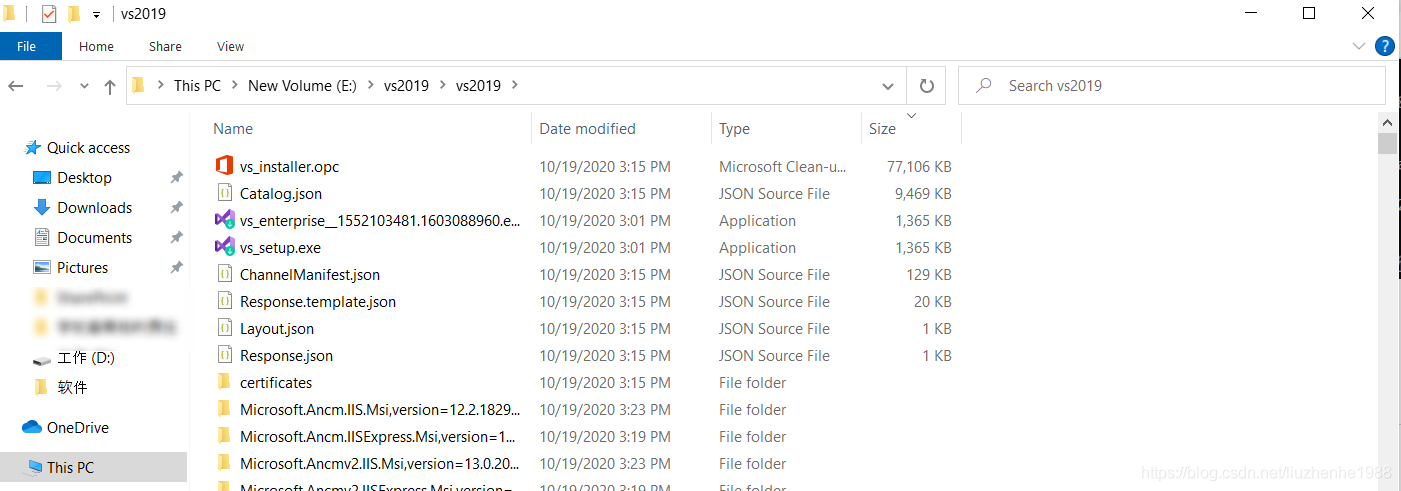Select the Microsoft.Ancm.IISExpress.Msi folder icon

click(x=224, y=436)
